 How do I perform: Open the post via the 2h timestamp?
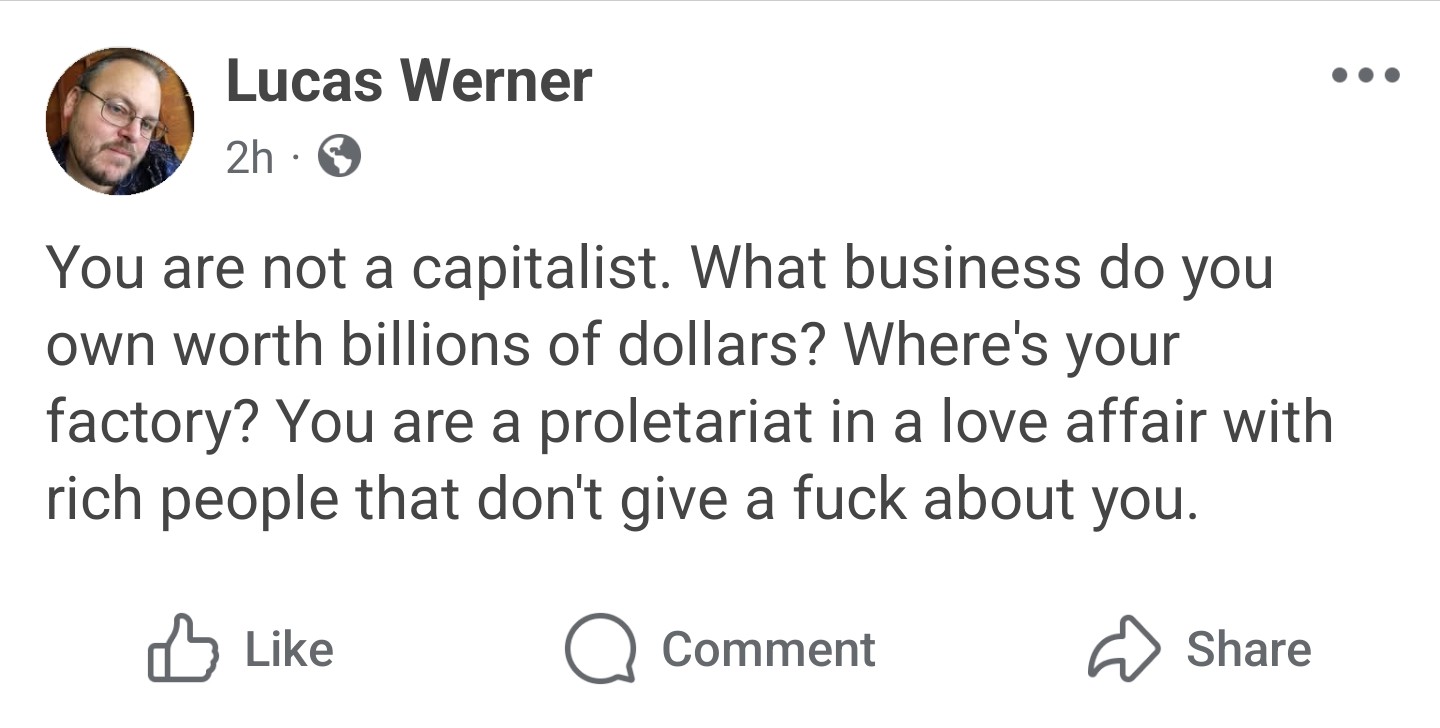tap(249, 157)
